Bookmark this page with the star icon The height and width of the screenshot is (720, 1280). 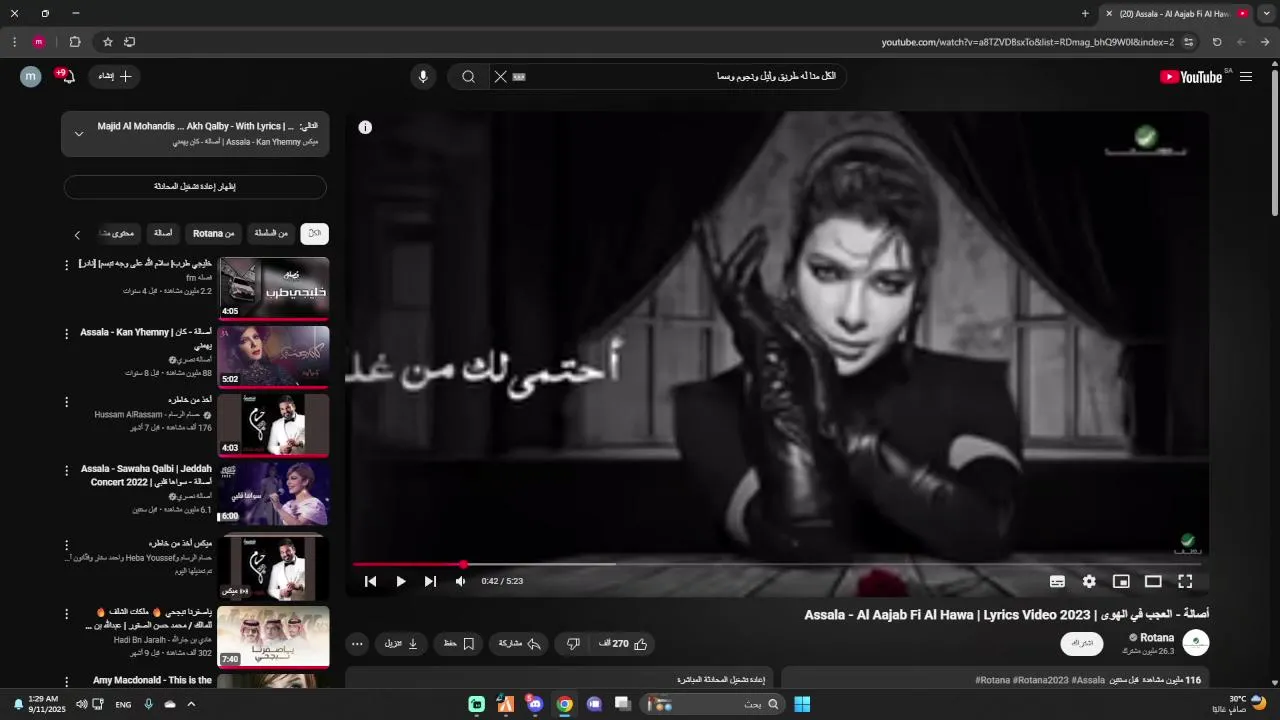pyautogui.click(x=107, y=42)
